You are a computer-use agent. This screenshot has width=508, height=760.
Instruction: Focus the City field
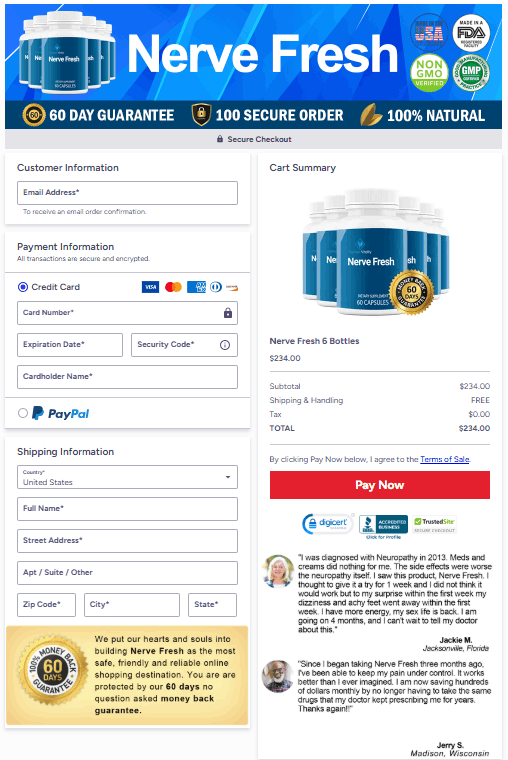pyautogui.click(x=132, y=605)
